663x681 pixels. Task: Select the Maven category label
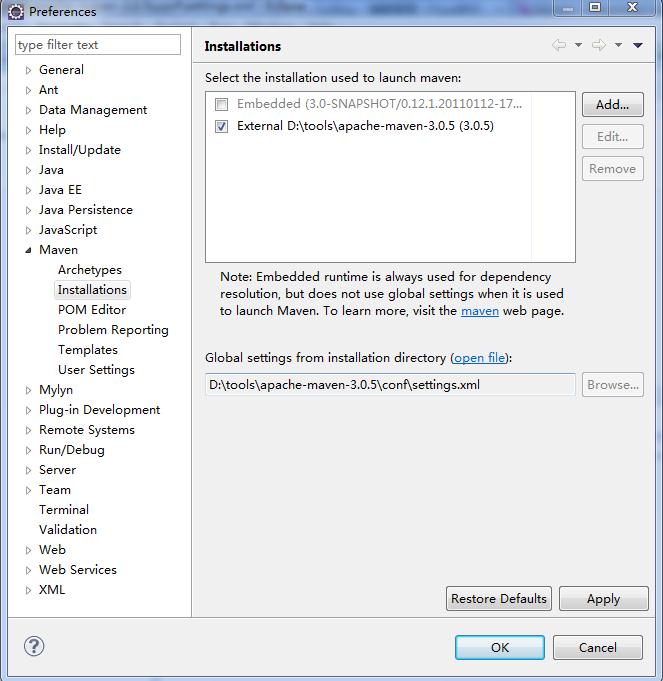58,250
